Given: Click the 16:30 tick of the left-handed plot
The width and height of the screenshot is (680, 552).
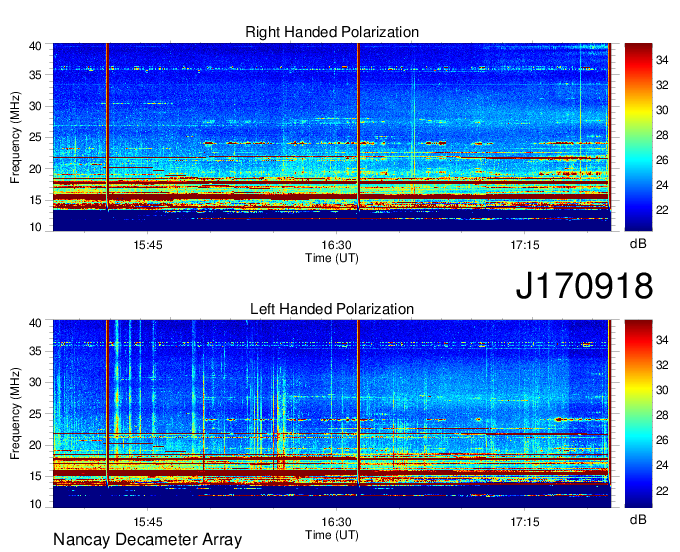Looking at the screenshot, I should pos(336,522).
